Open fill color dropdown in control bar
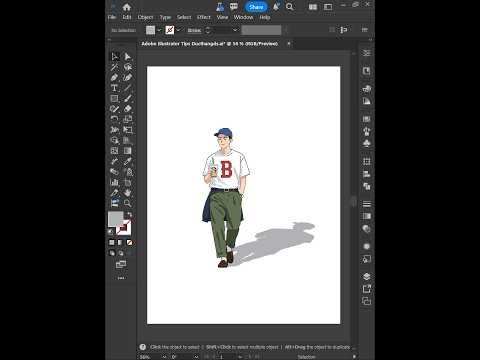480x360 pixels. pyautogui.click(x=159, y=30)
